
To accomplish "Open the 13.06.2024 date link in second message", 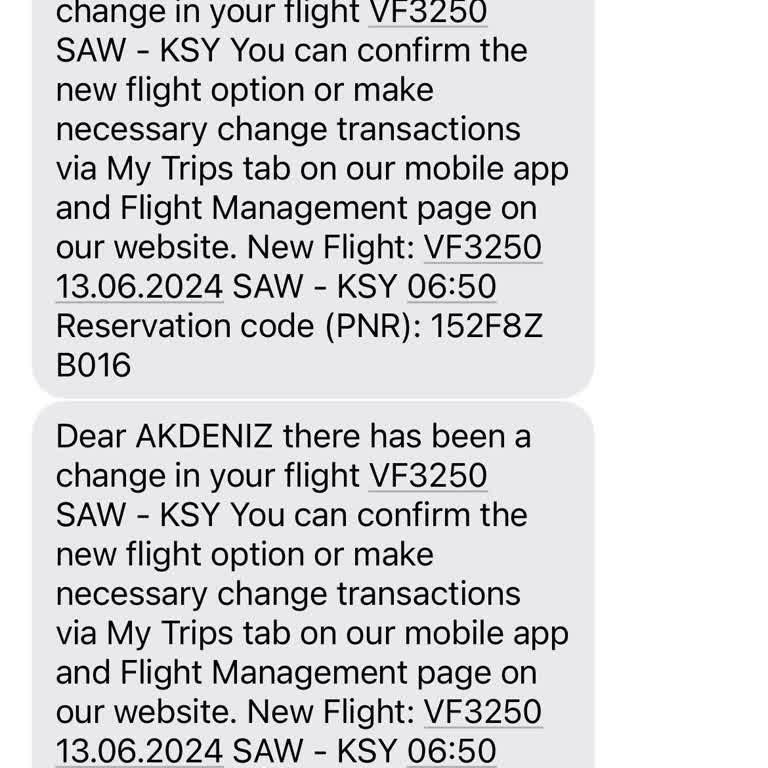I will [140, 751].
